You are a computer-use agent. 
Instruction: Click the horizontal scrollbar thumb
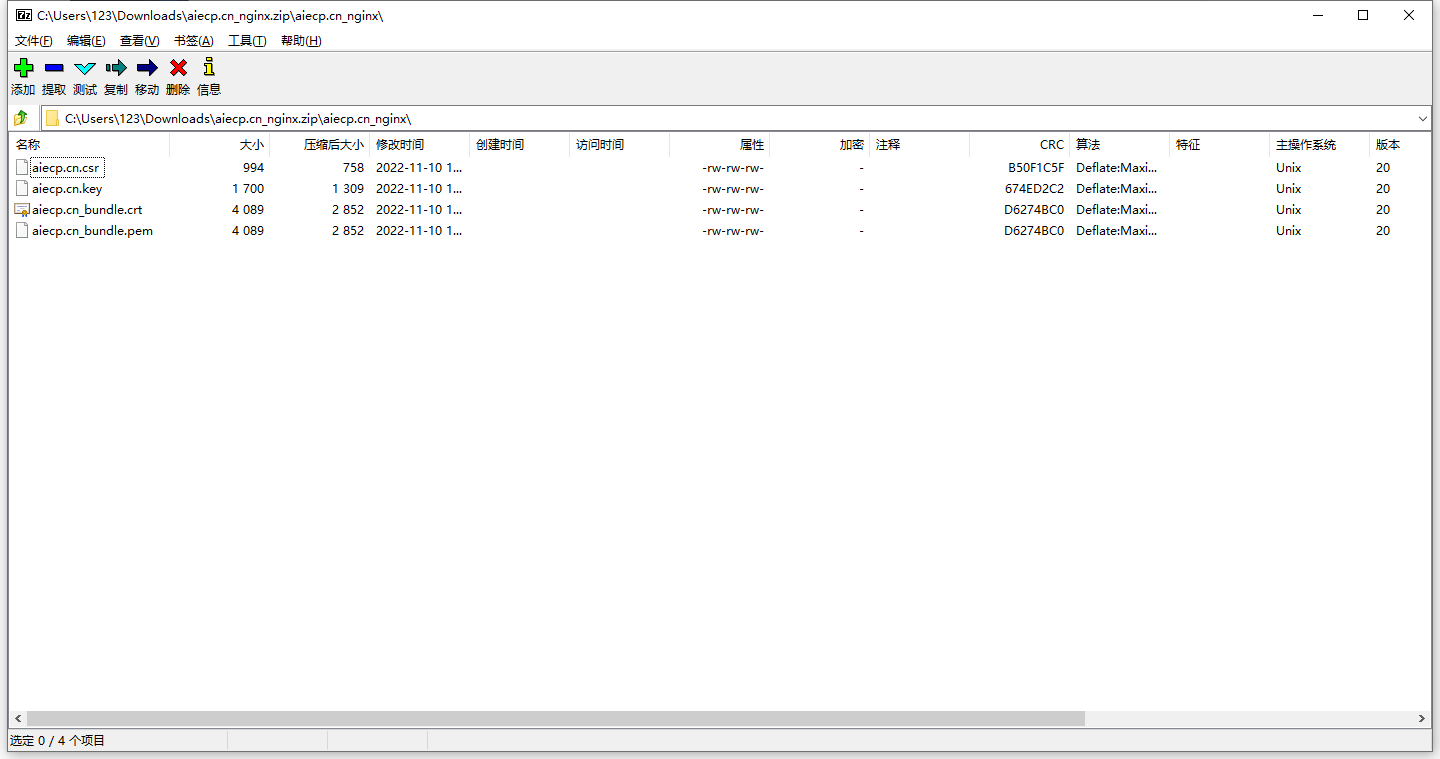click(556, 718)
